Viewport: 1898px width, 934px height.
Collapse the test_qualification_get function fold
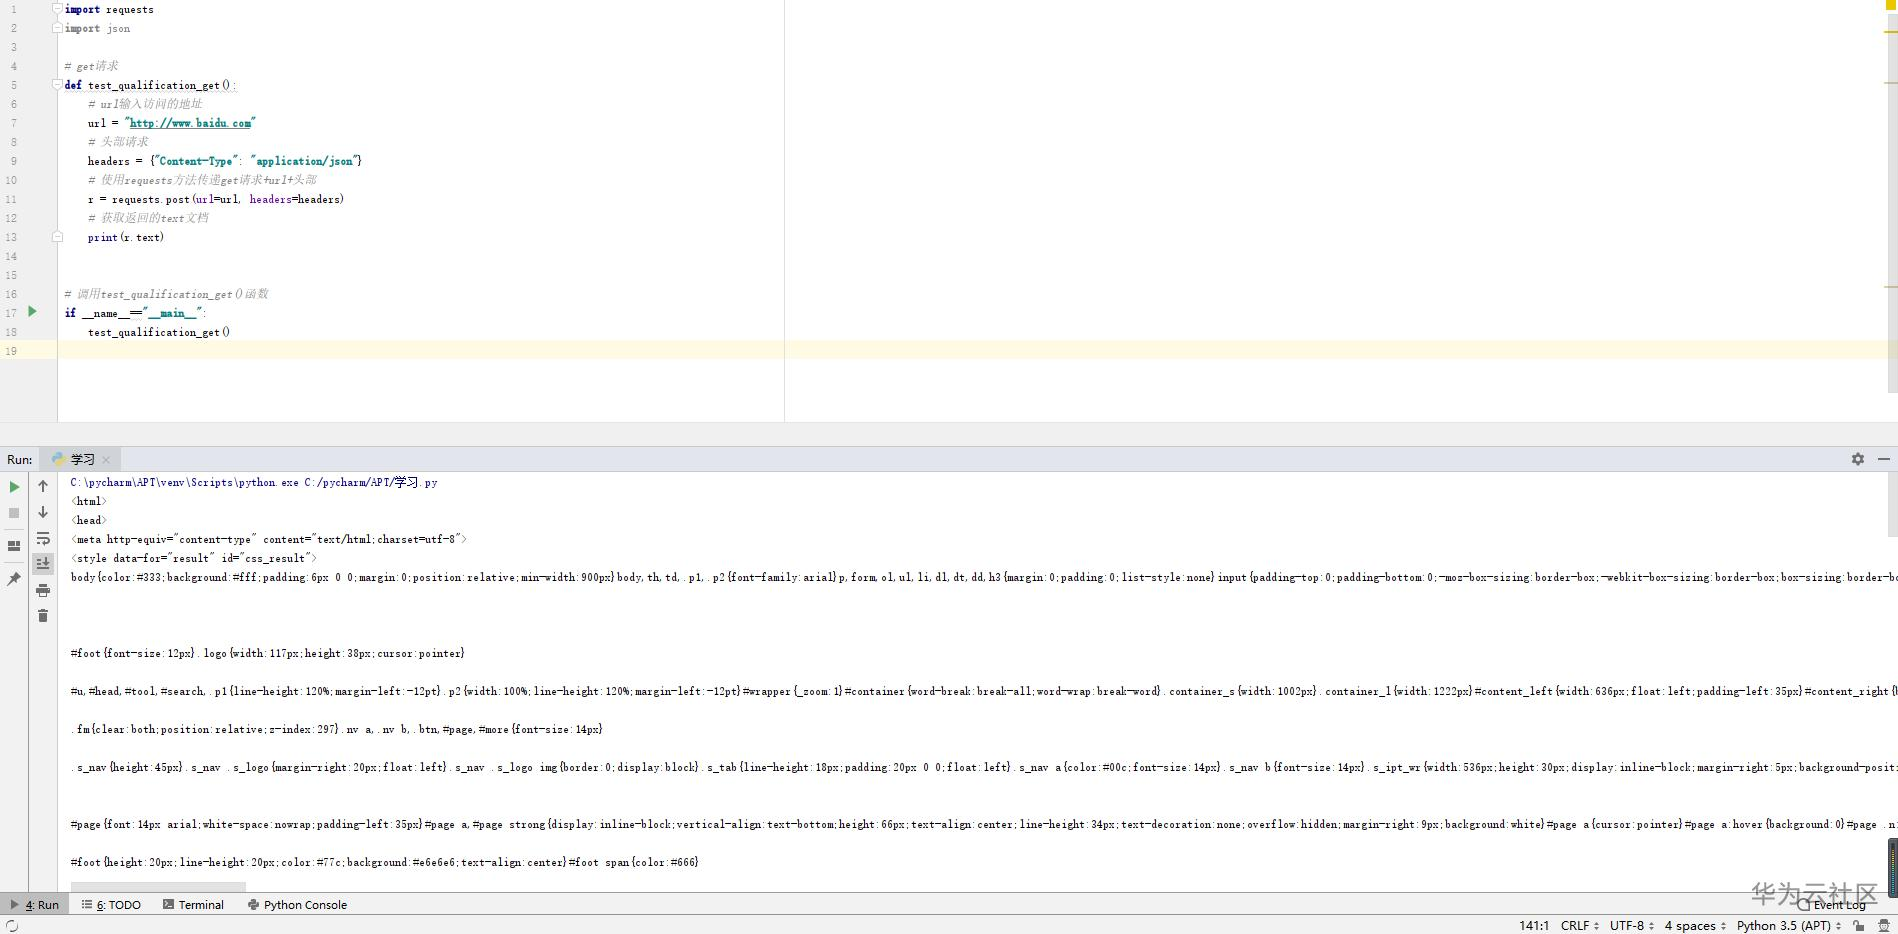(57, 85)
